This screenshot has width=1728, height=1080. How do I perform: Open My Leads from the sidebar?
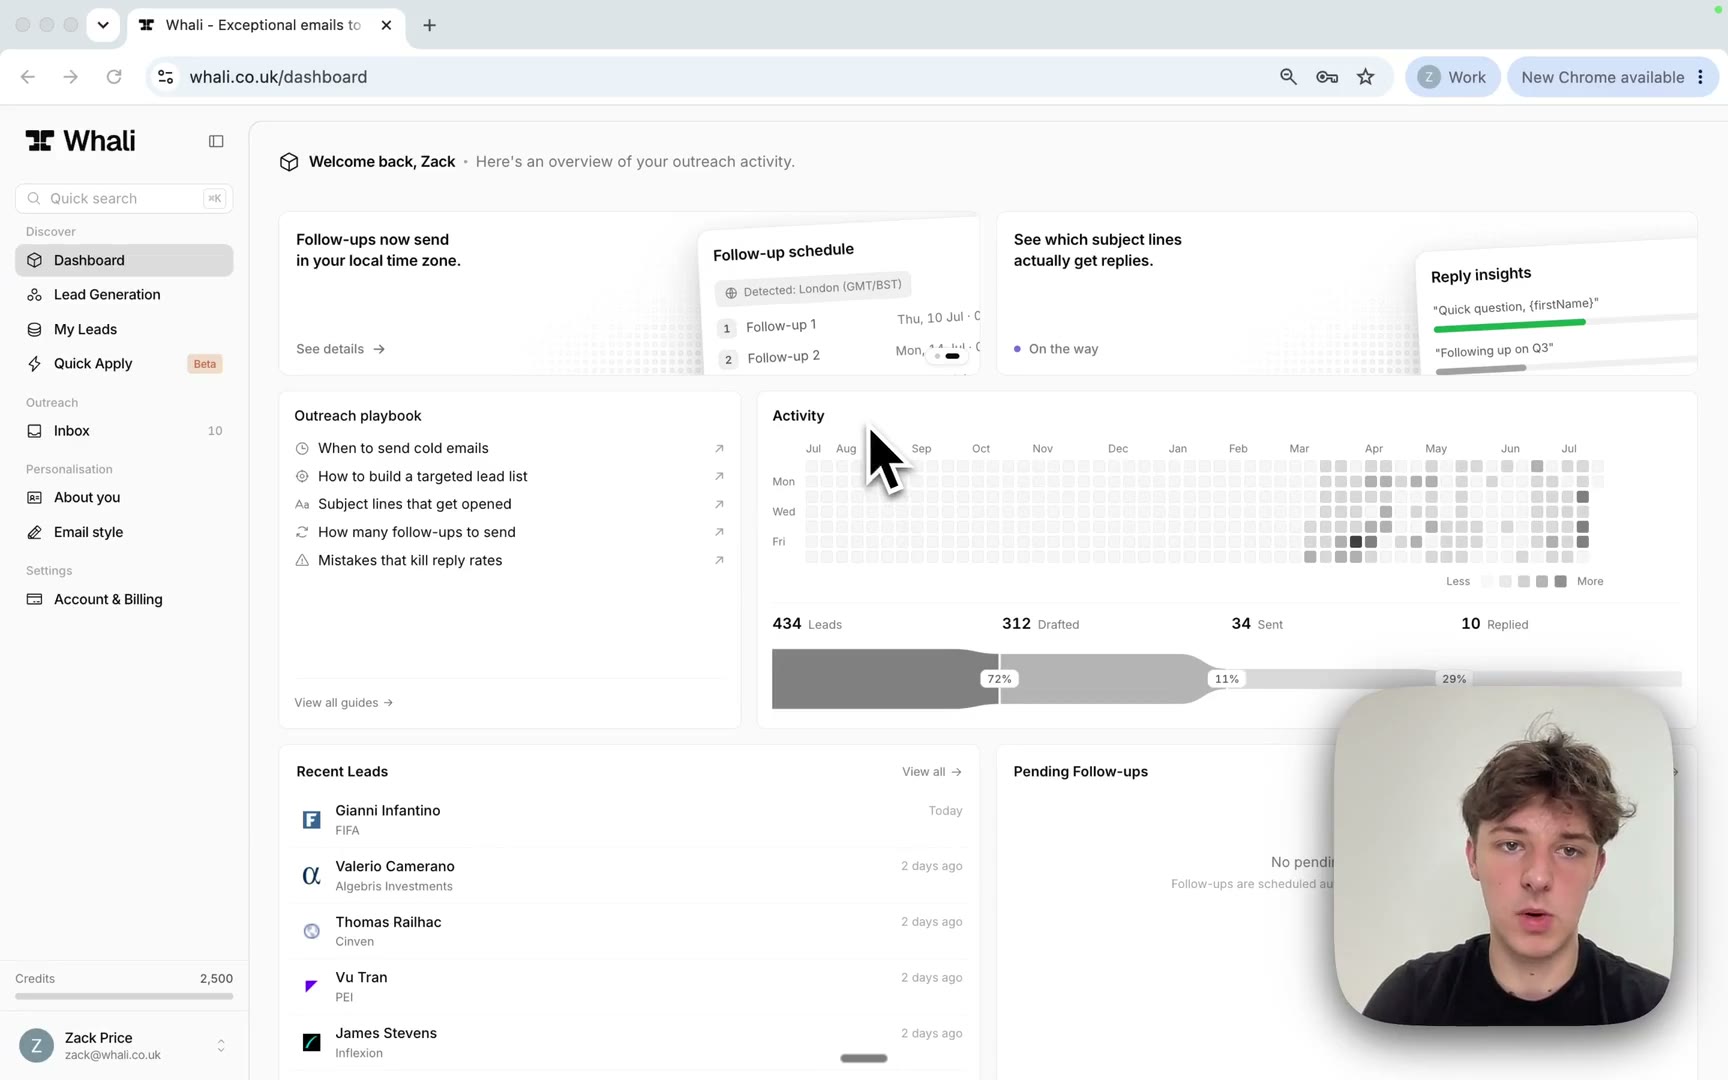tap(124, 329)
